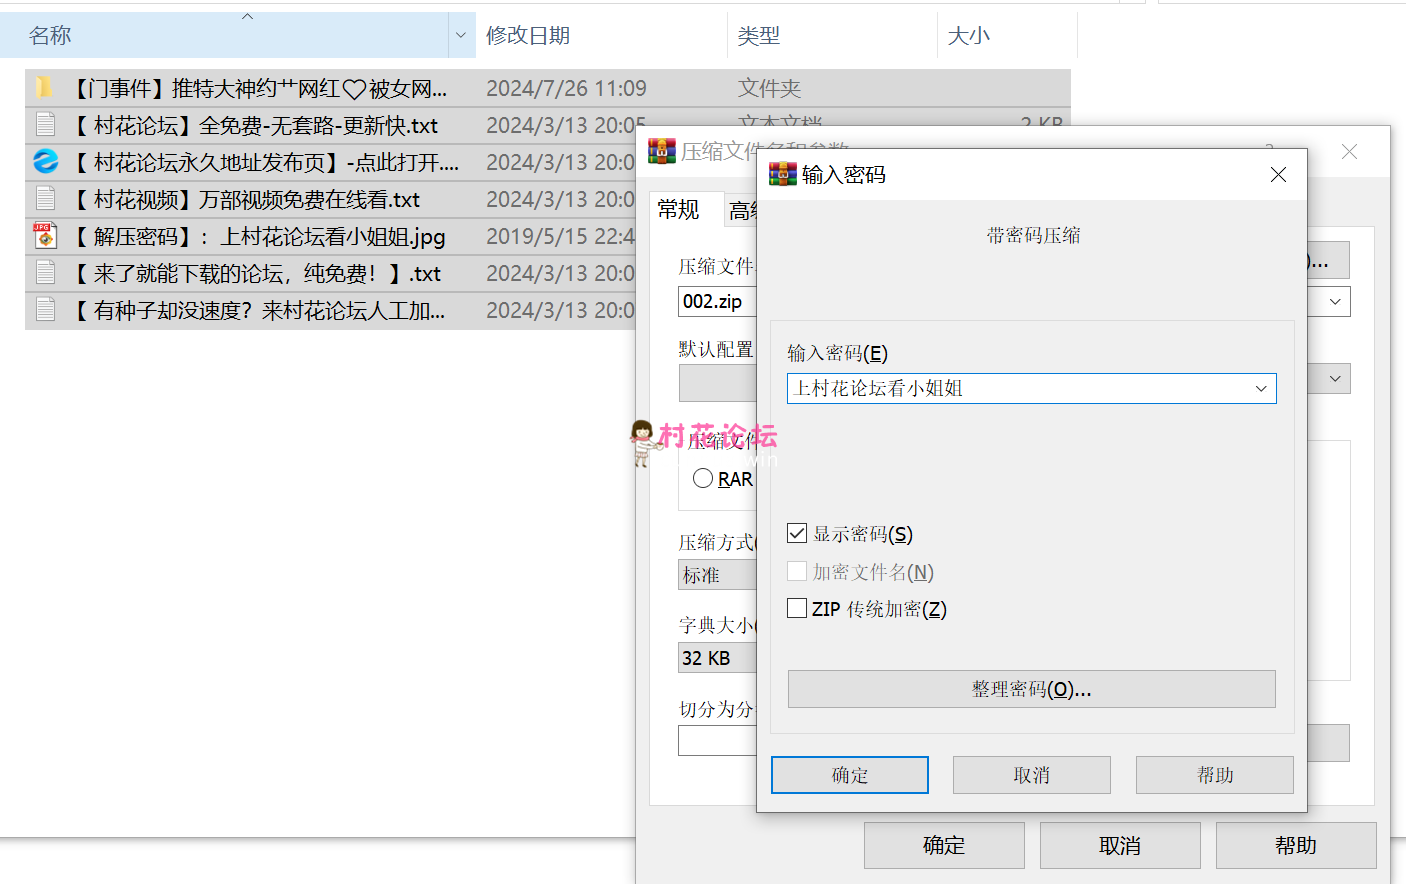This screenshot has height=884, width=1406.
Task: Click the 002.zip archive name field
Action: (x=716, y=302)
